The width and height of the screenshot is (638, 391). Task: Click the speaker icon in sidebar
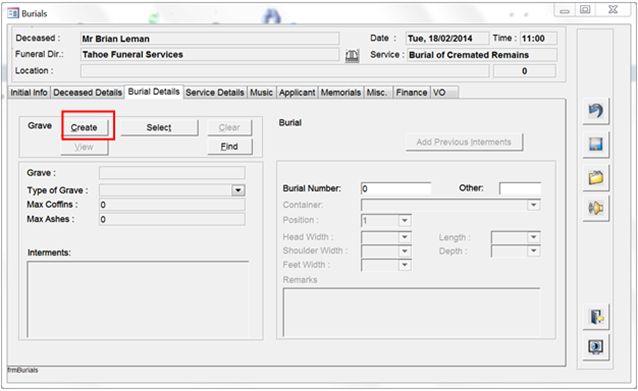(x=596, y=208)
